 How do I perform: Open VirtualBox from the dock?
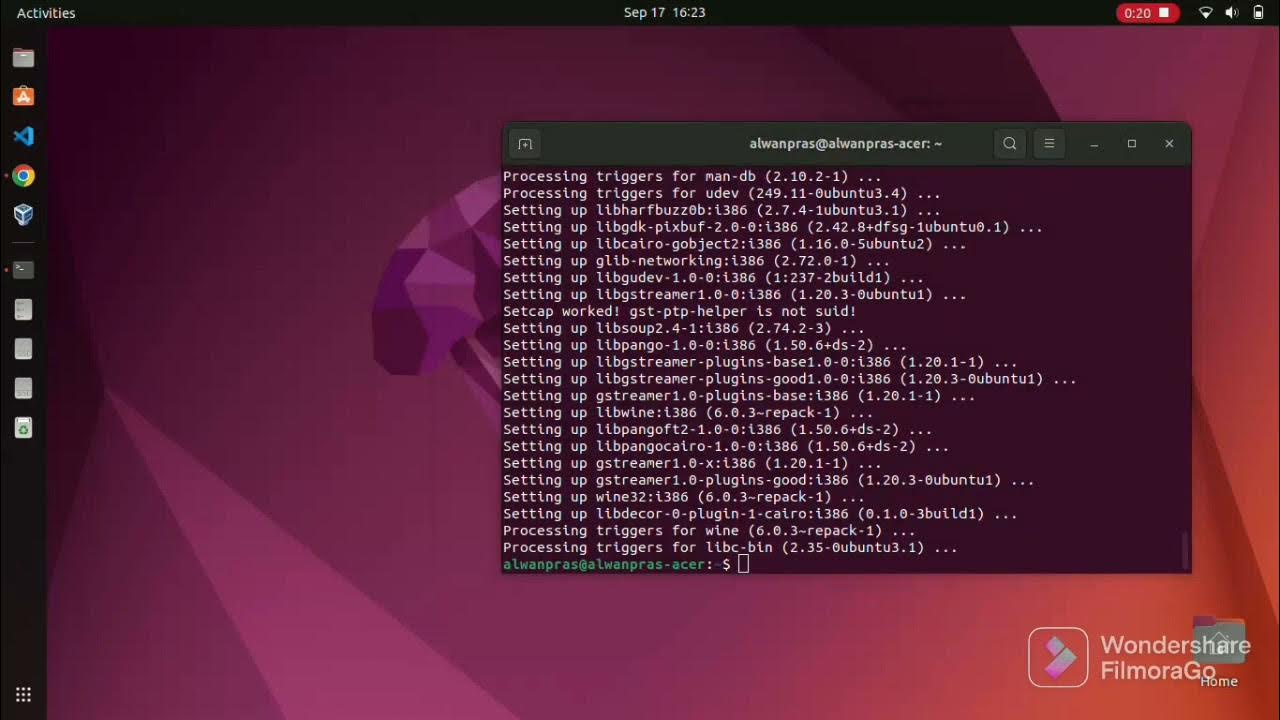pyautogui.click(x=23, y=215)
